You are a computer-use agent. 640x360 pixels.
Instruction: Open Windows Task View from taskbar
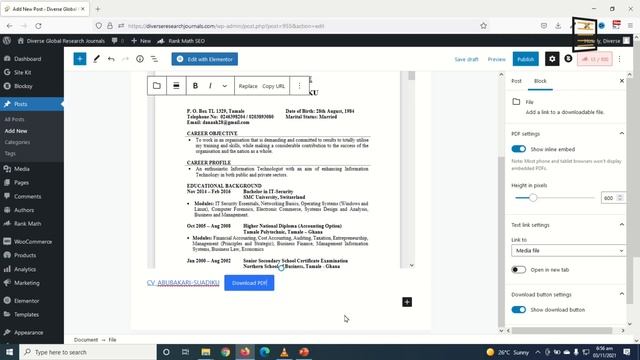click(x=185, y=352)
